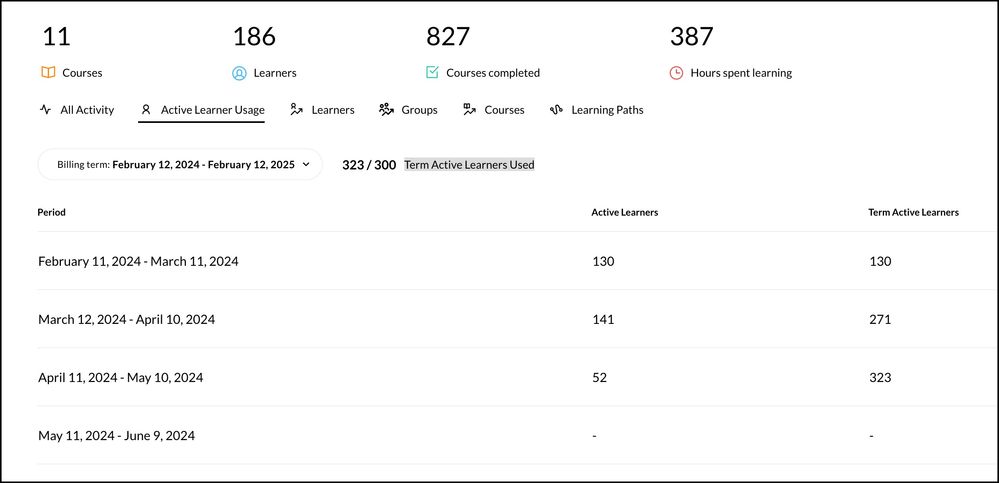Click the Term Active Learners column header
Image resolution: width=999 pixels, height=483 pixels.
point(913,212)
